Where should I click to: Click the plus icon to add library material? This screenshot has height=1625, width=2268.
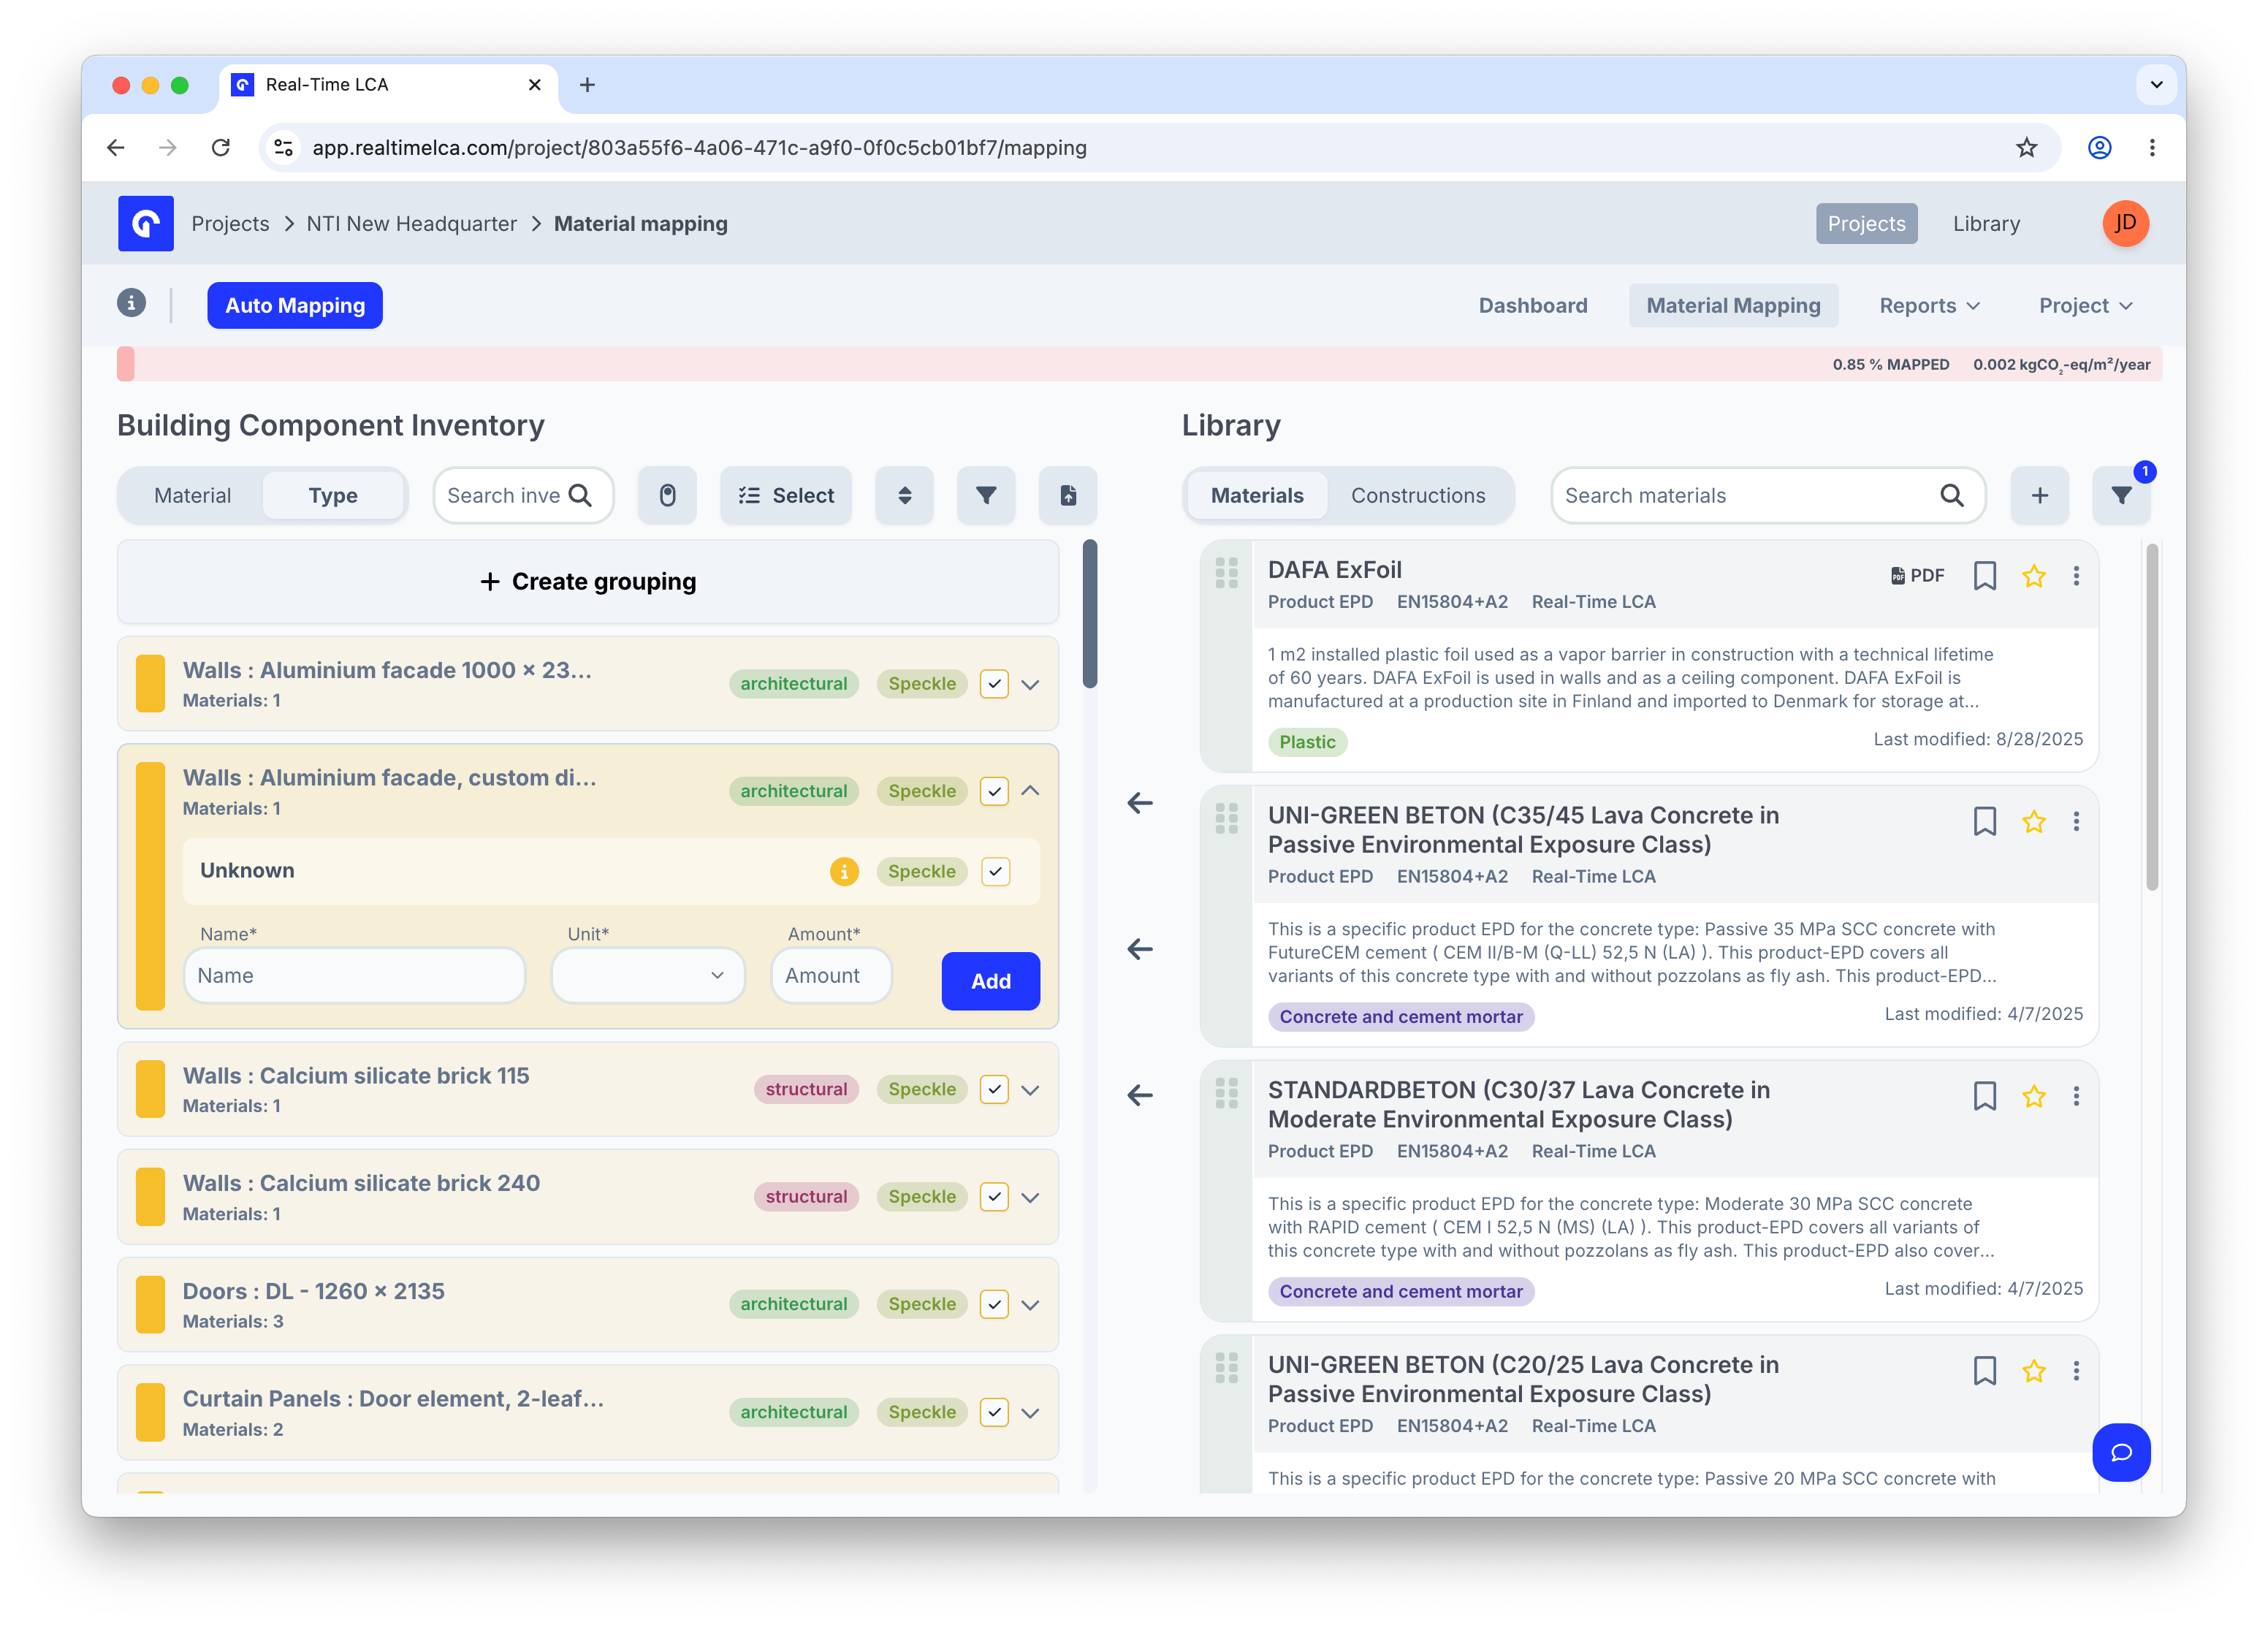pyautogui.click(x=2039, y=495)
